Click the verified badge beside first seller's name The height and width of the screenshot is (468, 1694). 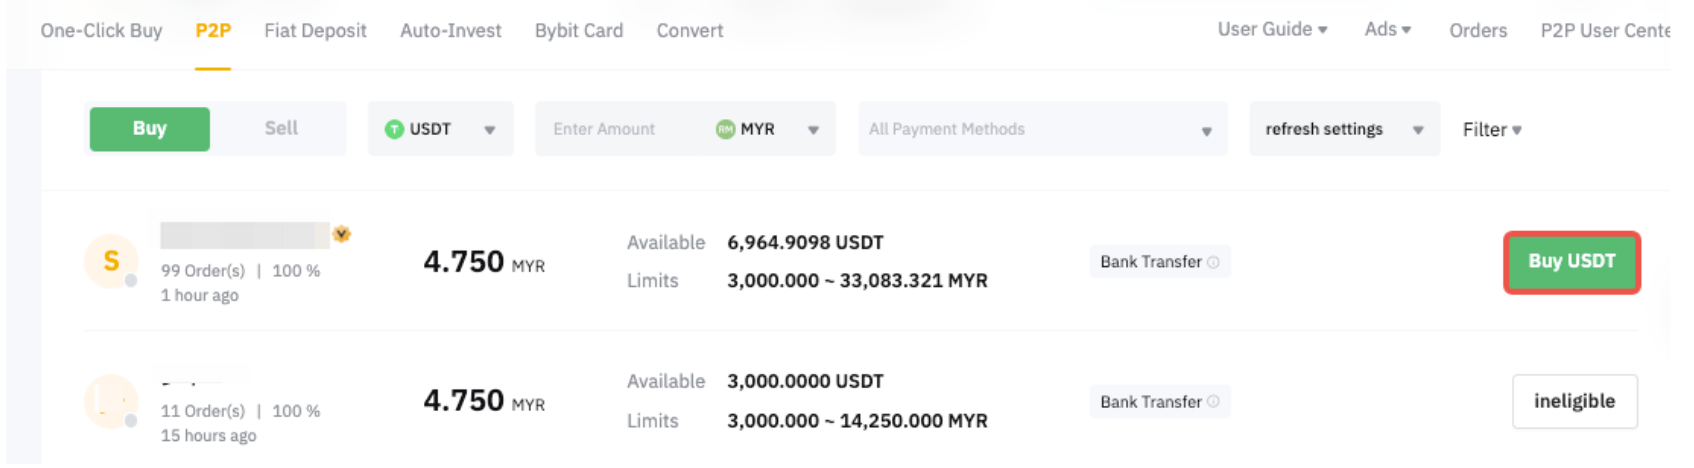click(342, 234)
